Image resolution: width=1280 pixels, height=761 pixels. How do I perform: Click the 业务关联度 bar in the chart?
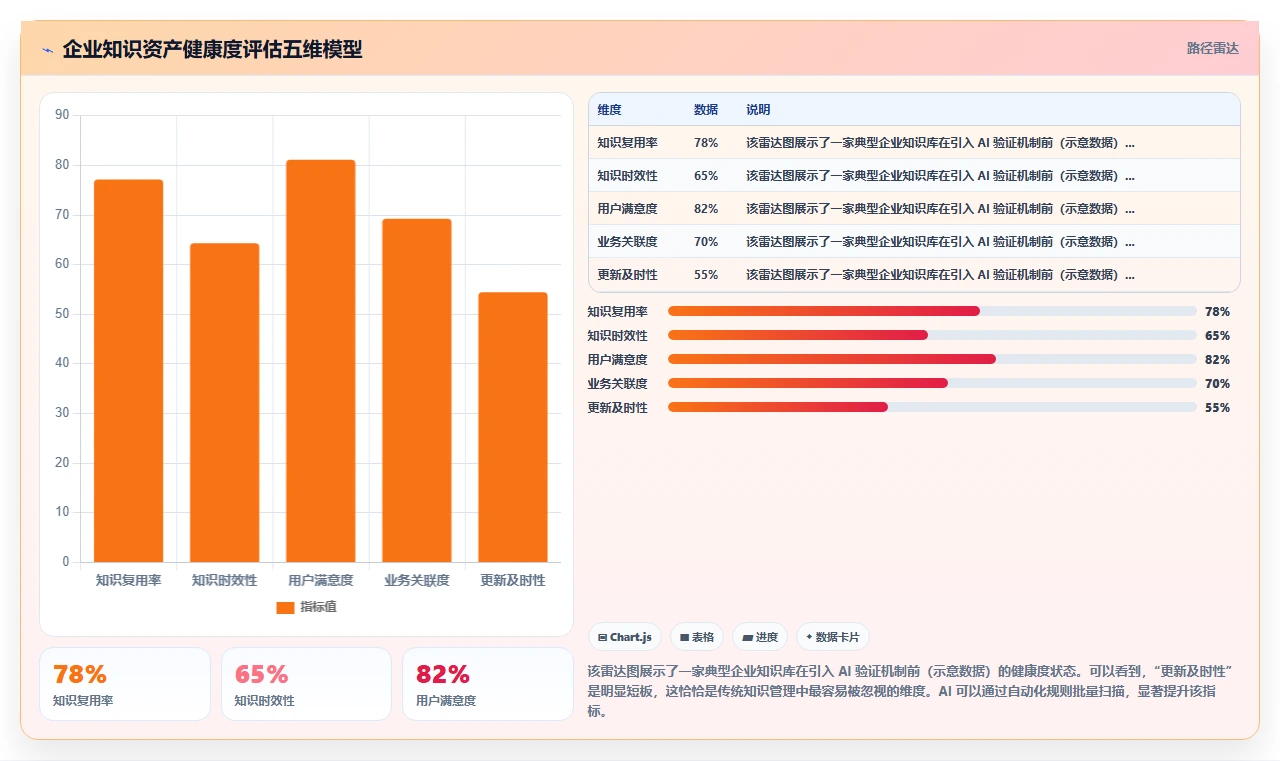[417, 390]
